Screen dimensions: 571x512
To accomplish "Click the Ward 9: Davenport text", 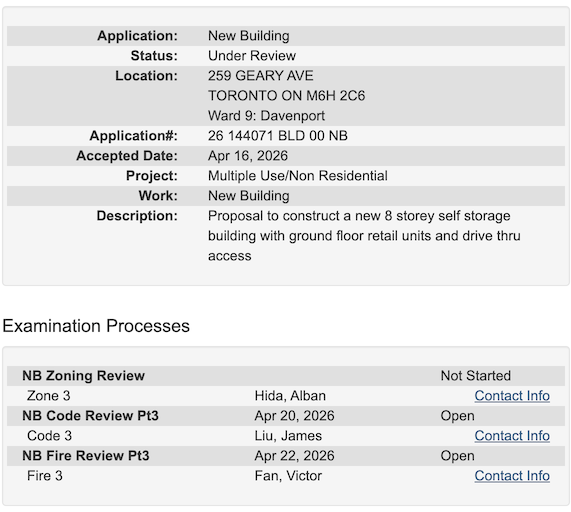I will pyautogui.click(x=266, y=116).
